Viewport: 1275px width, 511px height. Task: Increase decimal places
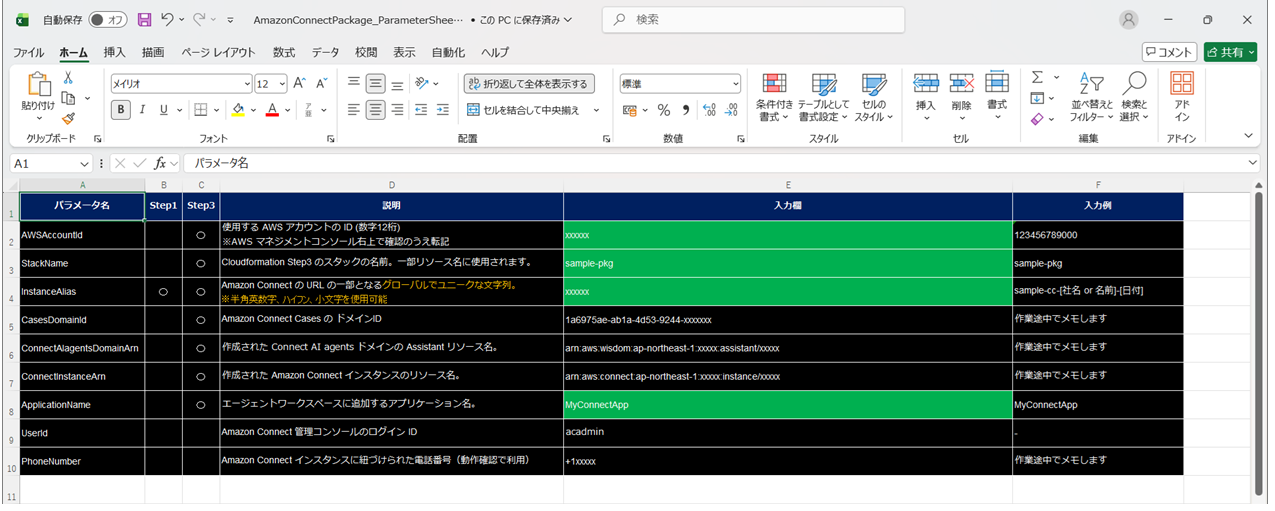[x=709, y=110]
